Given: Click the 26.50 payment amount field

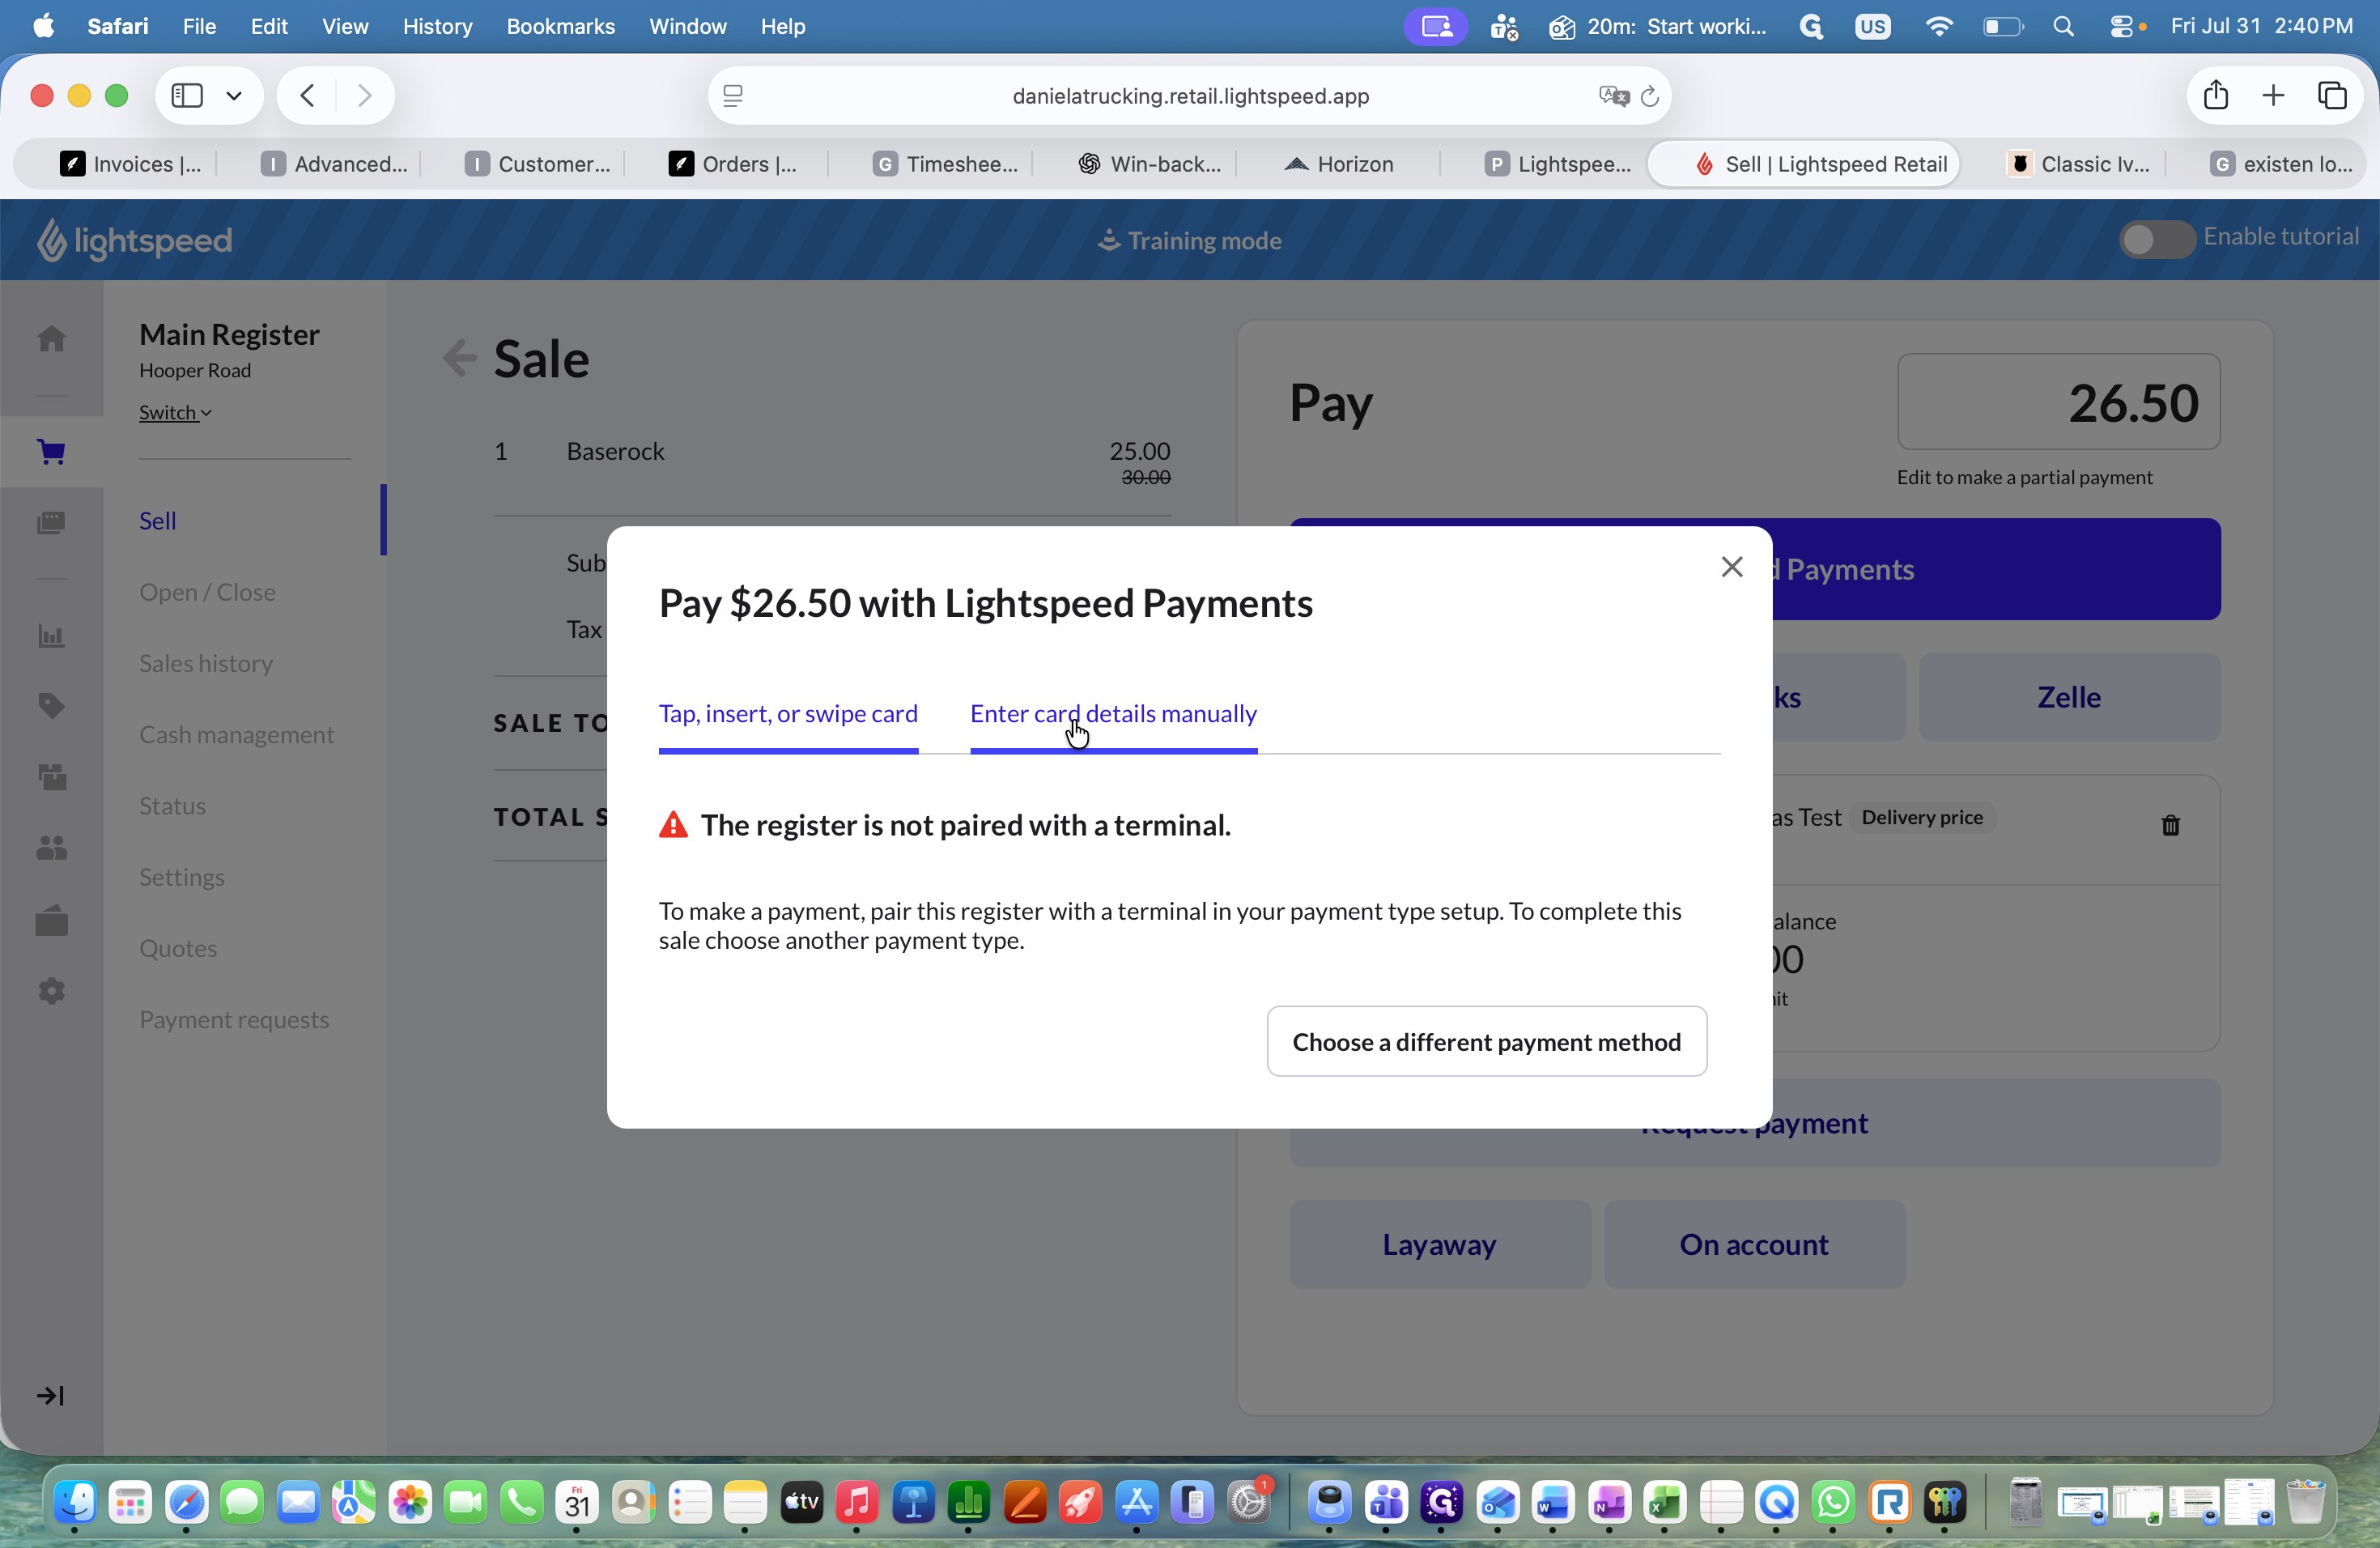Looking at the screenshot, I should click(2058, 402).
